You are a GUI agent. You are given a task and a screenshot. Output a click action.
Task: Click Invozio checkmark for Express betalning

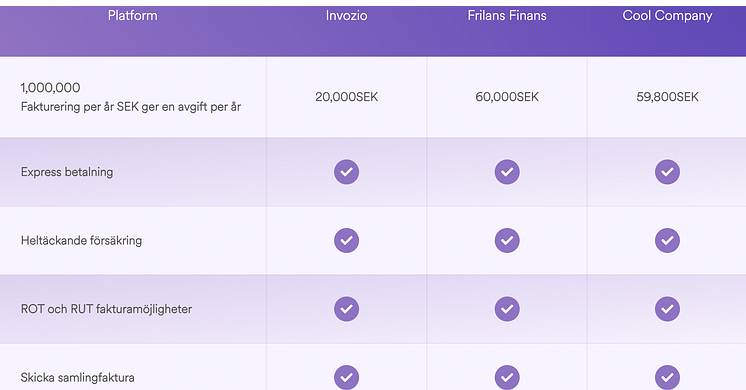click(x=346, y=172)
